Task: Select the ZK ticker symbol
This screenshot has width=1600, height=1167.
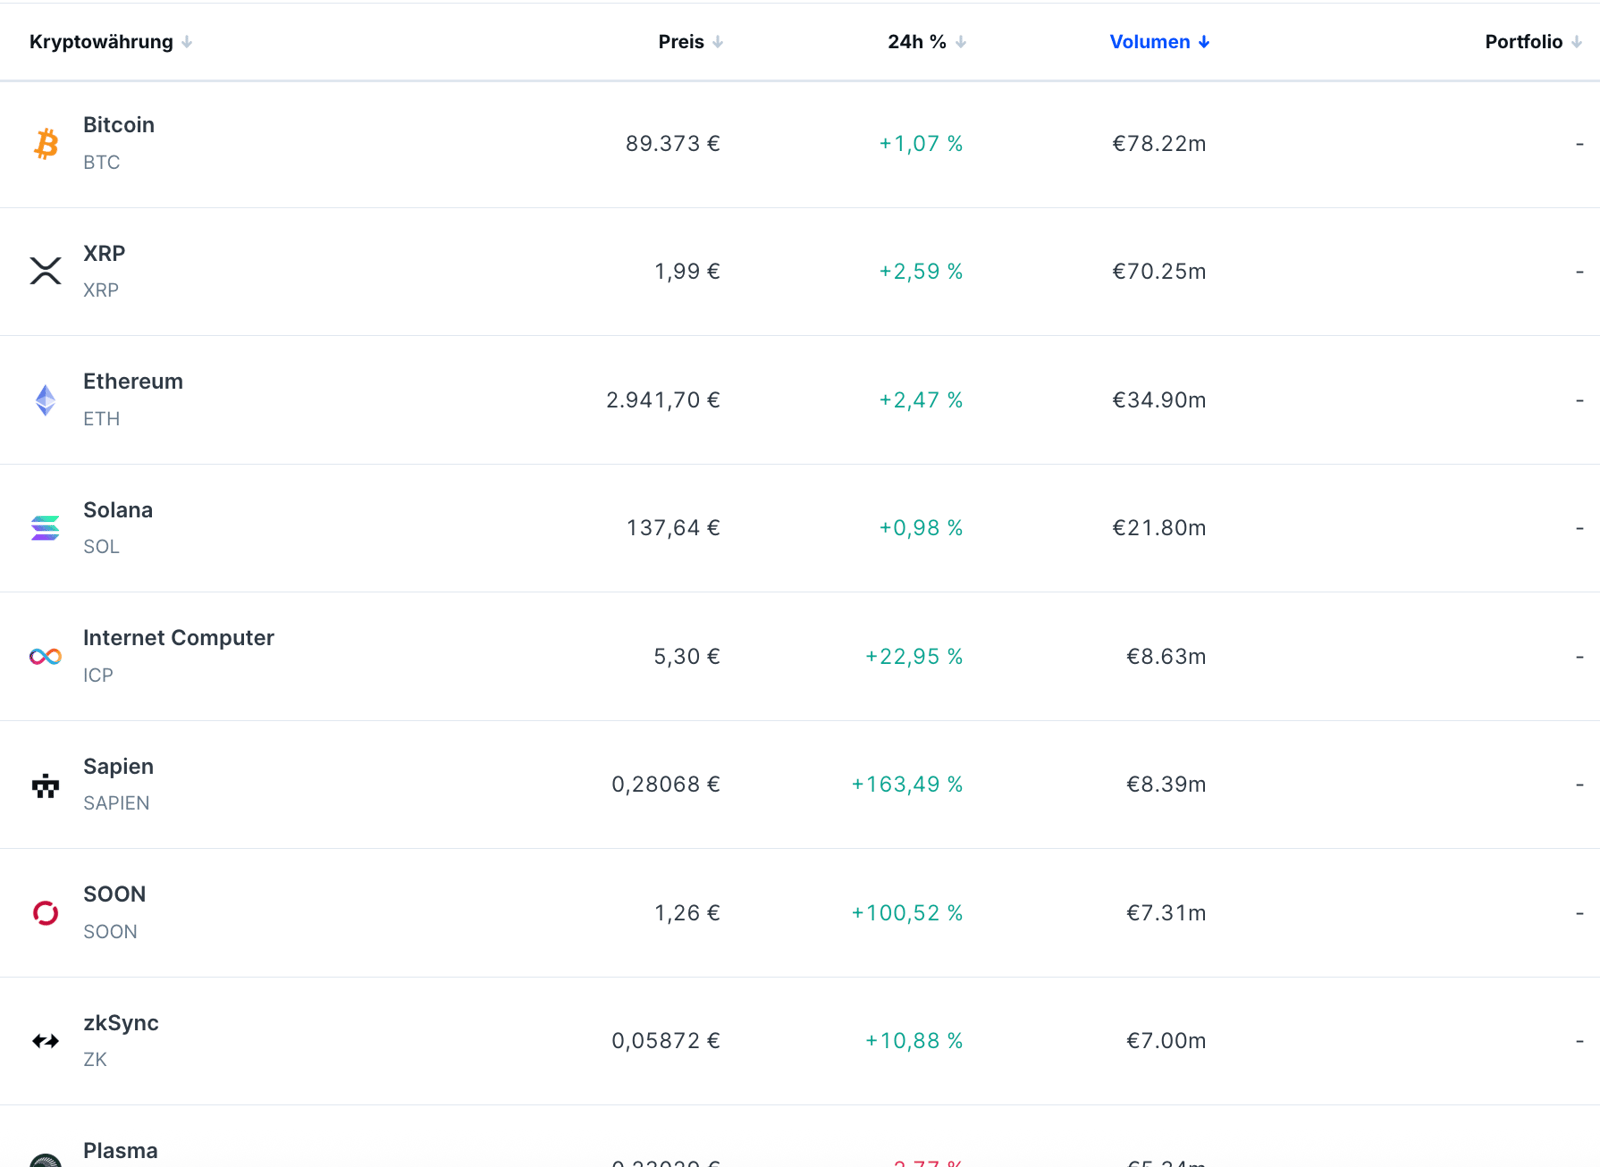Action: point(95,1060)
